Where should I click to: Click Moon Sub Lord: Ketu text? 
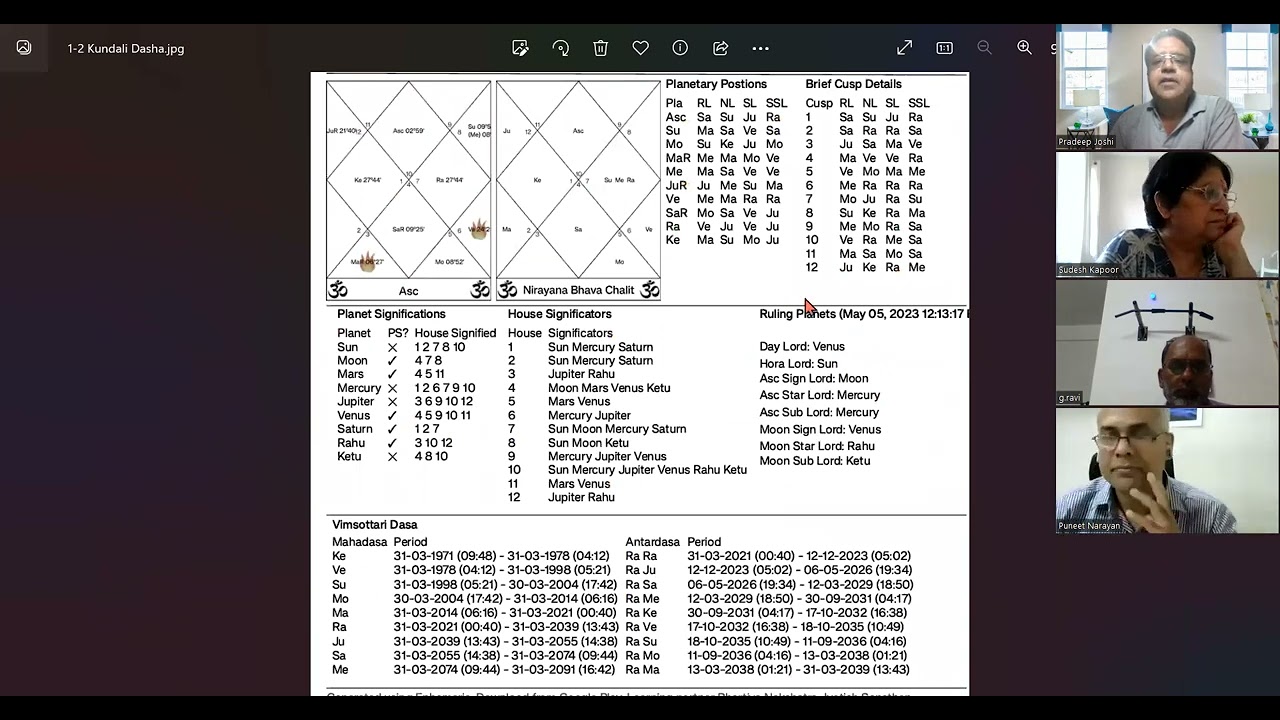(815, 461)
